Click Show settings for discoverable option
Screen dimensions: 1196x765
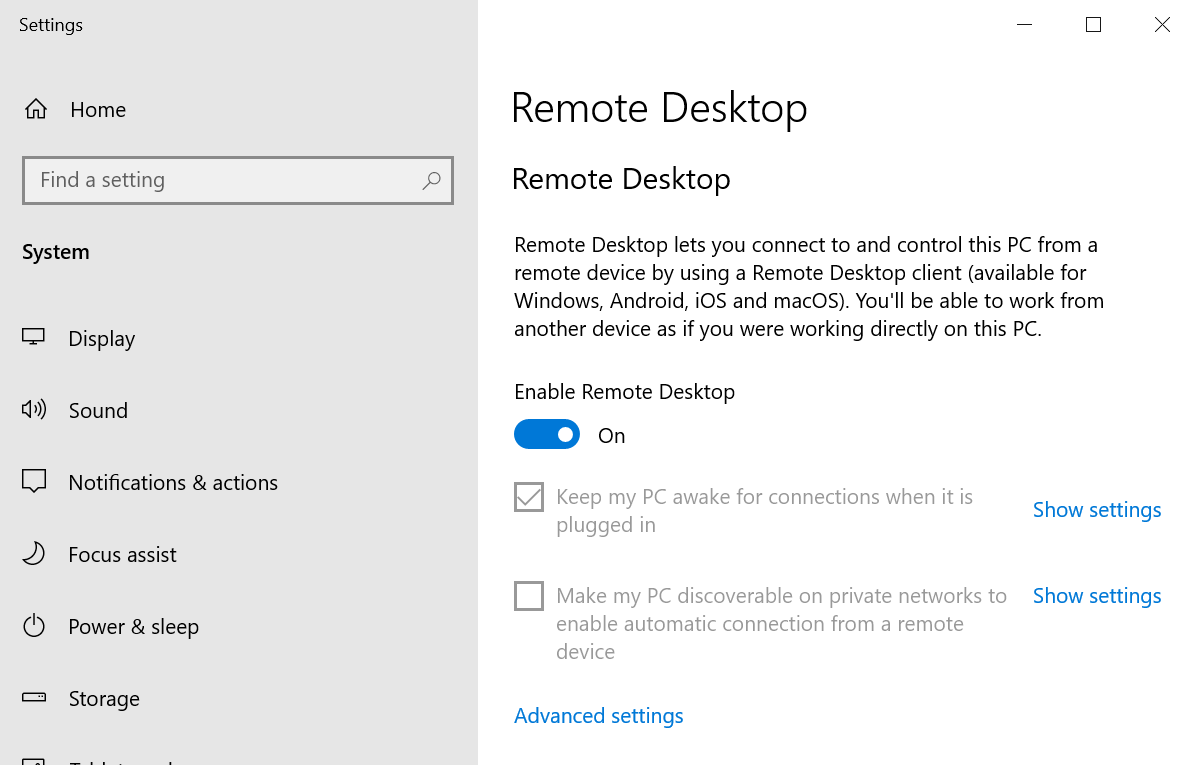click(1096, 596)
